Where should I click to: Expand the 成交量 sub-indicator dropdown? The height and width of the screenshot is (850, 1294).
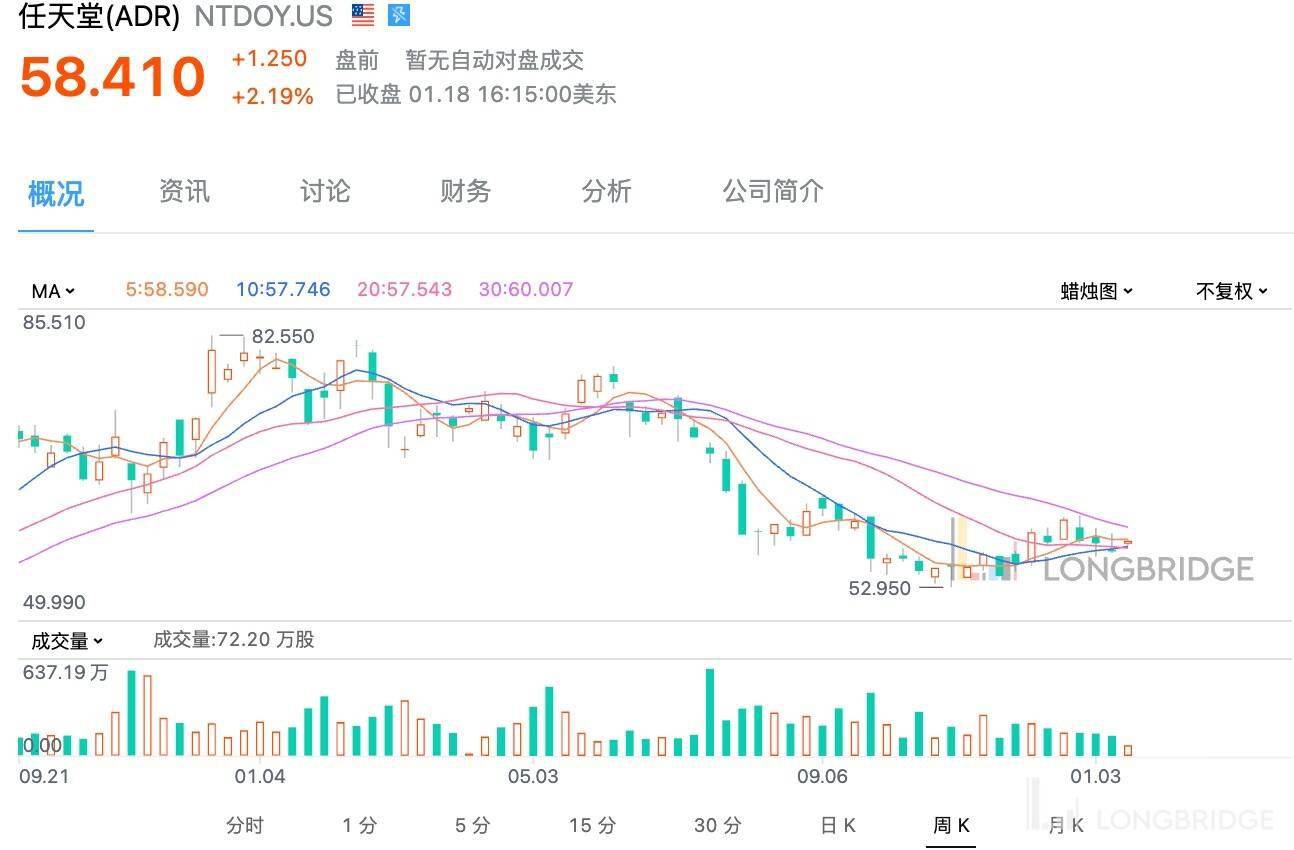click(67, 641)
